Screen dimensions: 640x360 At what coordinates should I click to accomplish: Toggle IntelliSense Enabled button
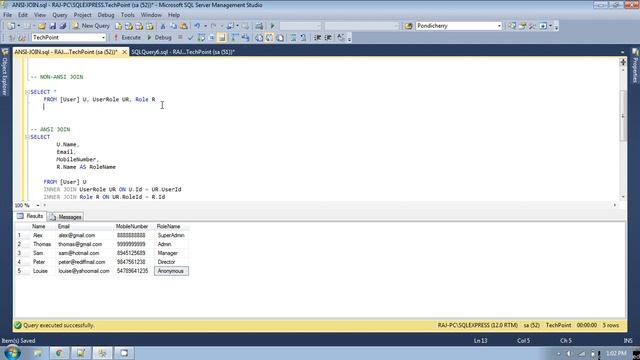pyautogui.click(x=222, y=38)
